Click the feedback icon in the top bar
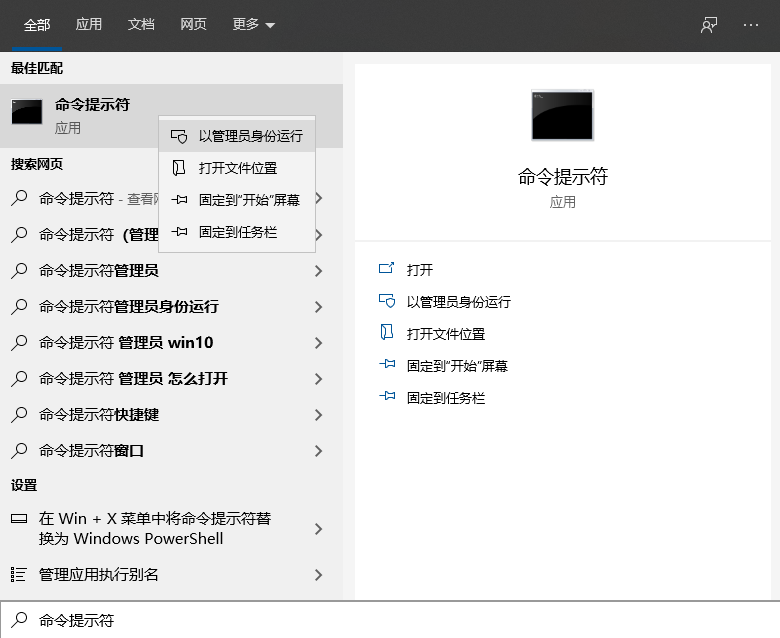 tap(709, 25)
